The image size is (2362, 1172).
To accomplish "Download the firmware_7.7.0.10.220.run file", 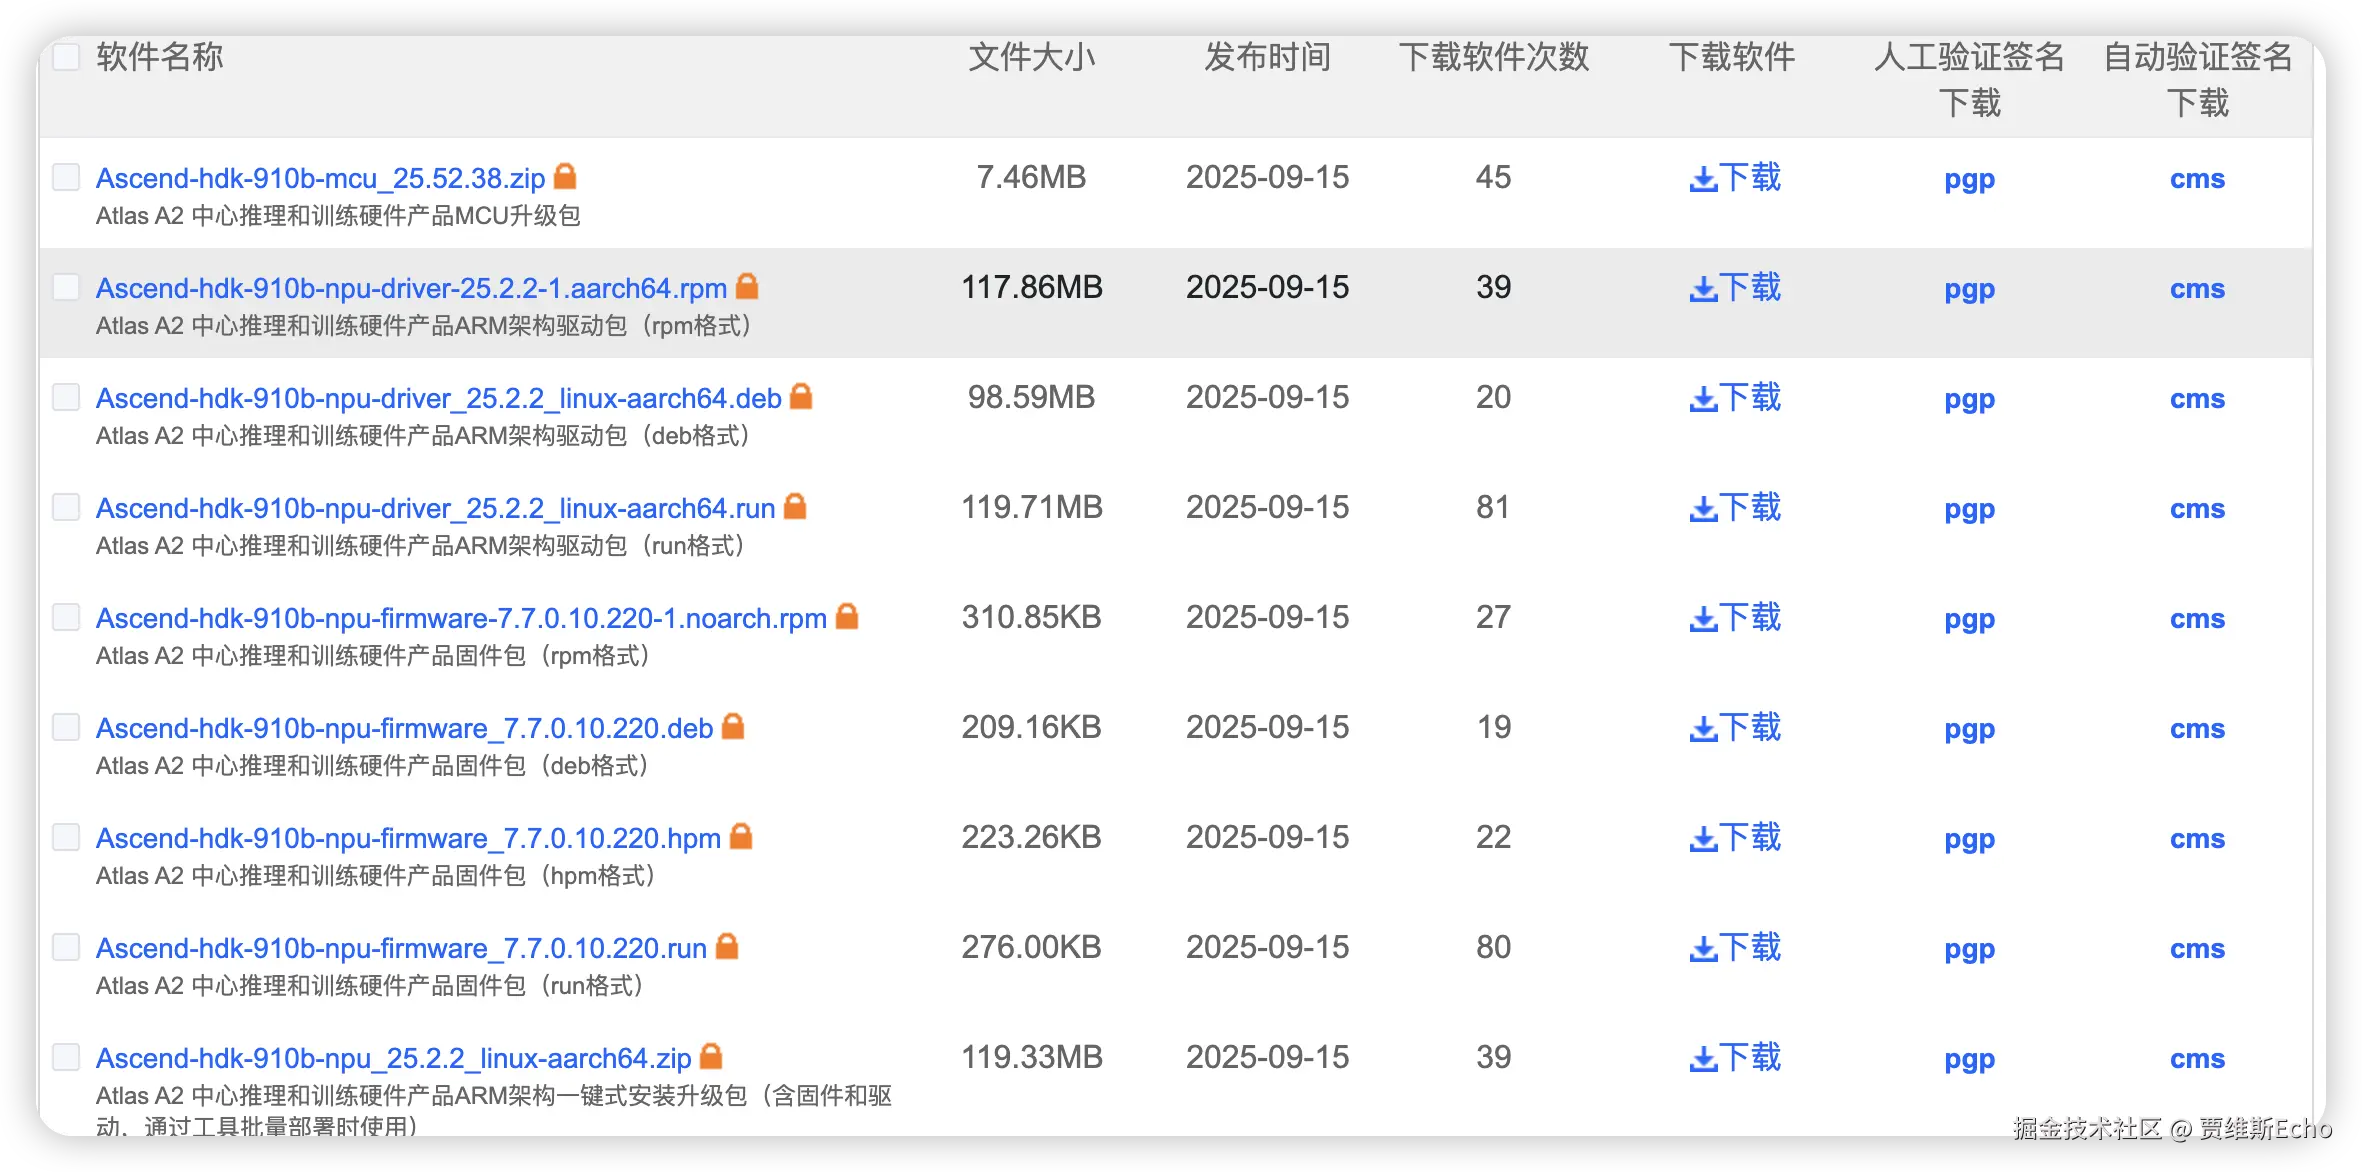I will click(1734, 948).
